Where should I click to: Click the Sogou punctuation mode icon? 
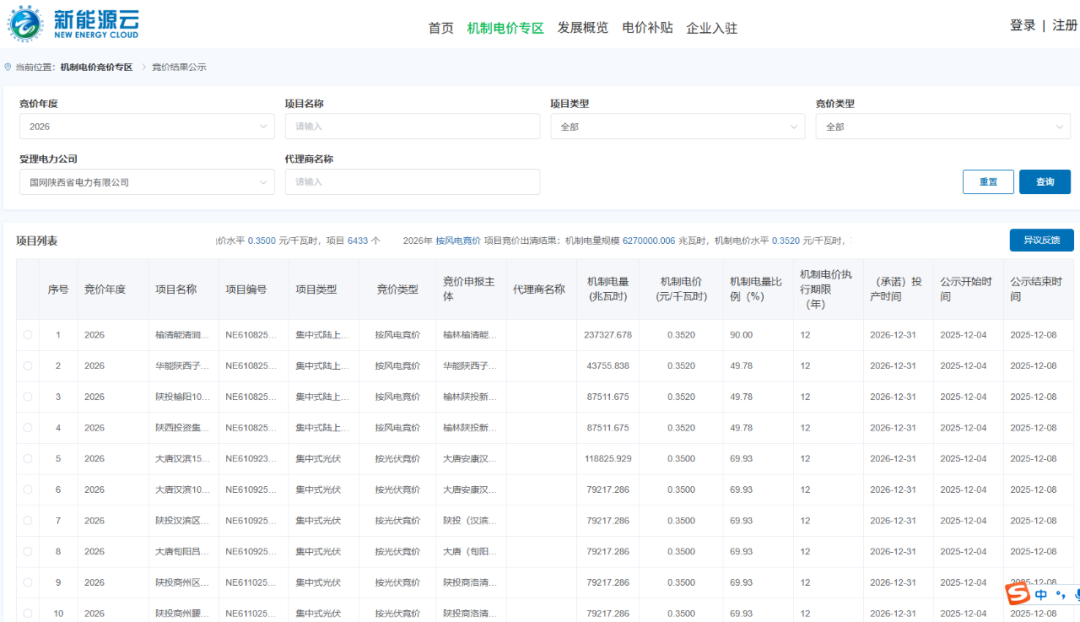coord(1060,596)
